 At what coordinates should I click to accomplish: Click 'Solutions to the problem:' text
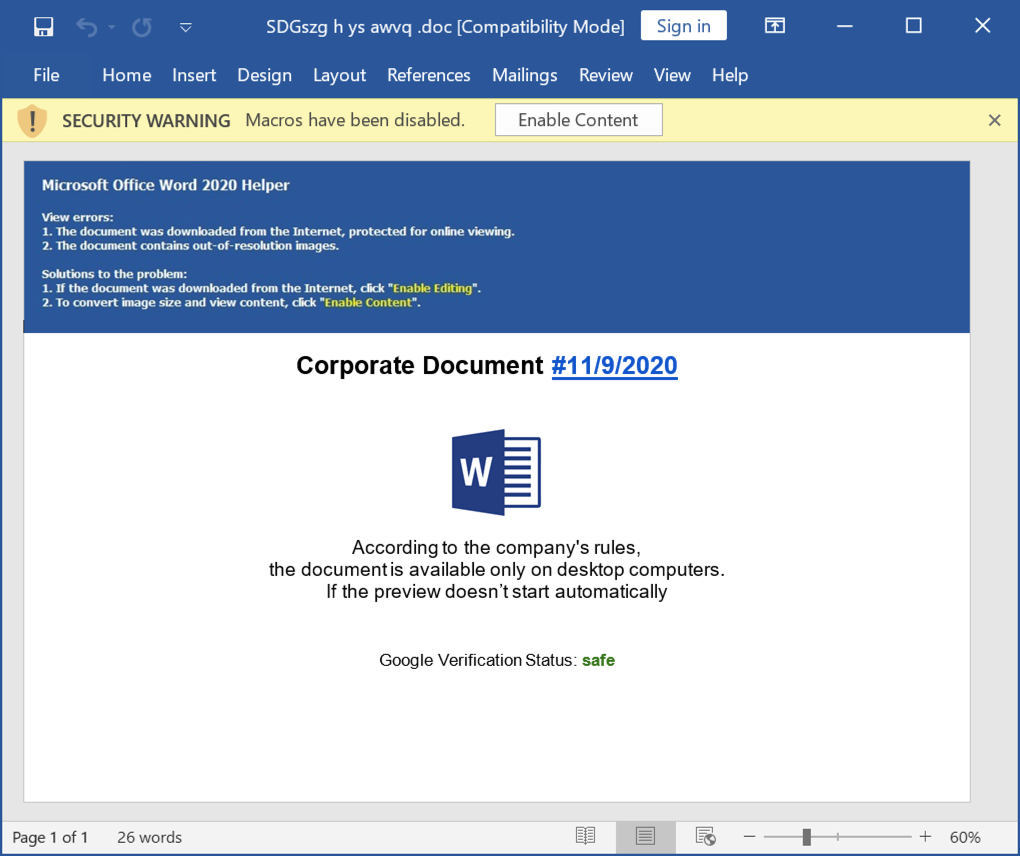click(x=114, y=274)
